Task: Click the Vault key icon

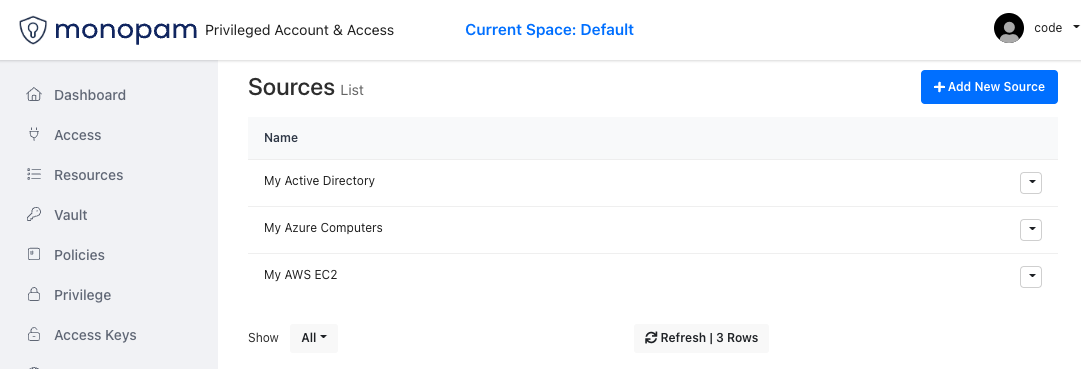Action: (33, 215)
